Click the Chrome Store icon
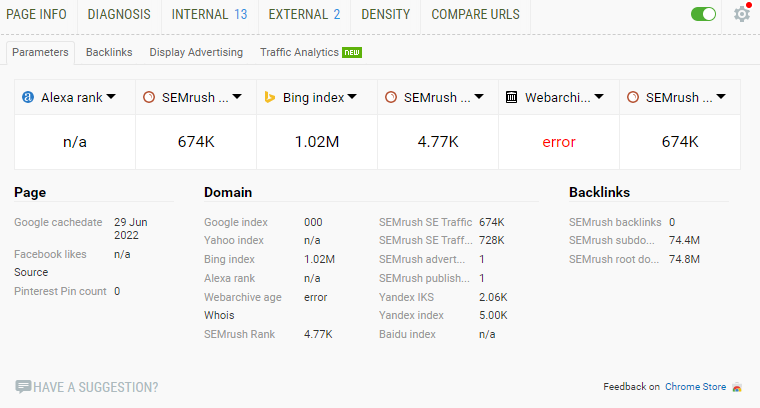Image resolution: width=760 pixels, height=408 pixels. point(737,387)
